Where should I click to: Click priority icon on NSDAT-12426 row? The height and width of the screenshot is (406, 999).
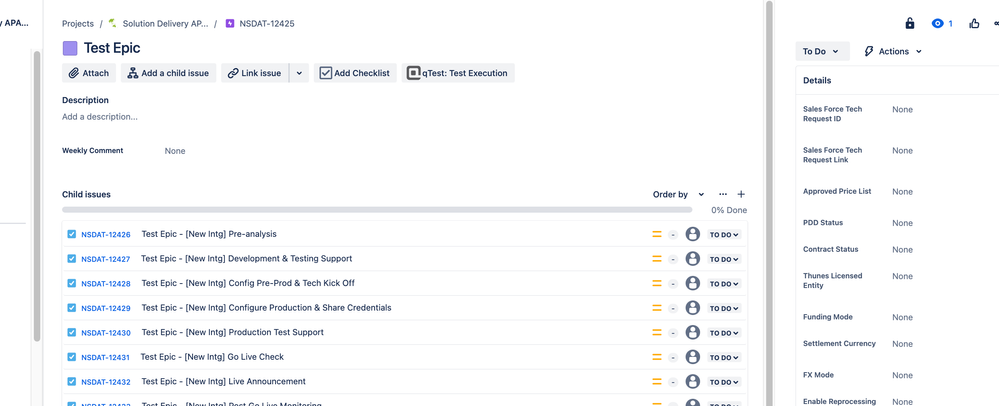click(x=657, y=235)
